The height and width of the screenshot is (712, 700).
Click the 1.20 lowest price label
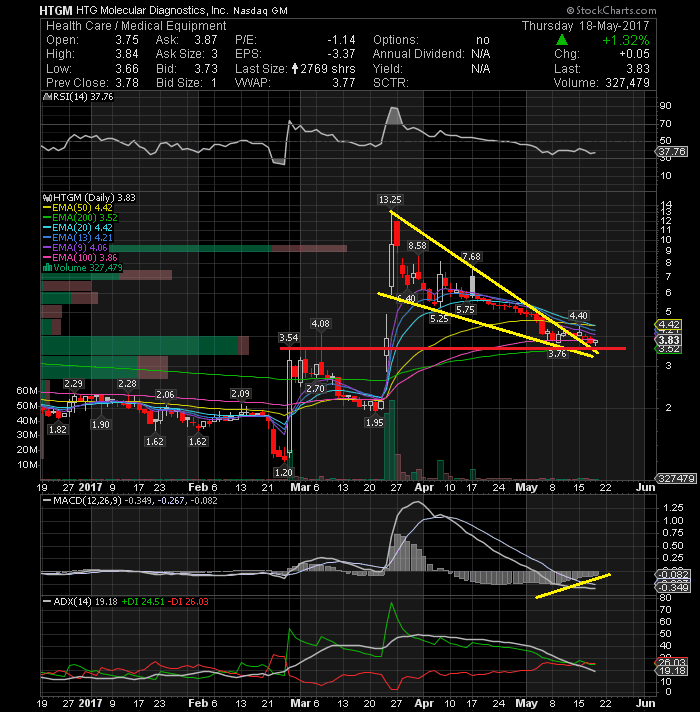click(x=284, y=472)
